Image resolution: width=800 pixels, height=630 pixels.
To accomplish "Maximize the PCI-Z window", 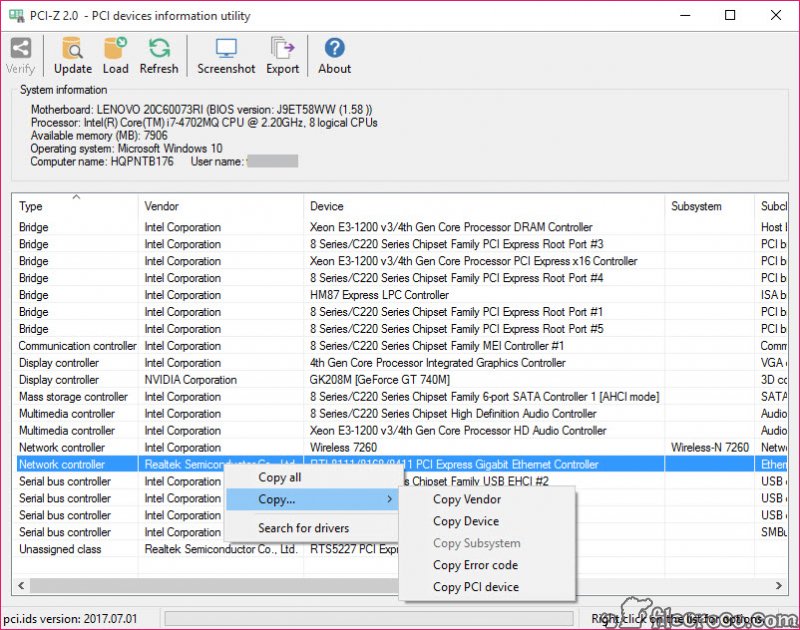I will (x=730, y=15).
